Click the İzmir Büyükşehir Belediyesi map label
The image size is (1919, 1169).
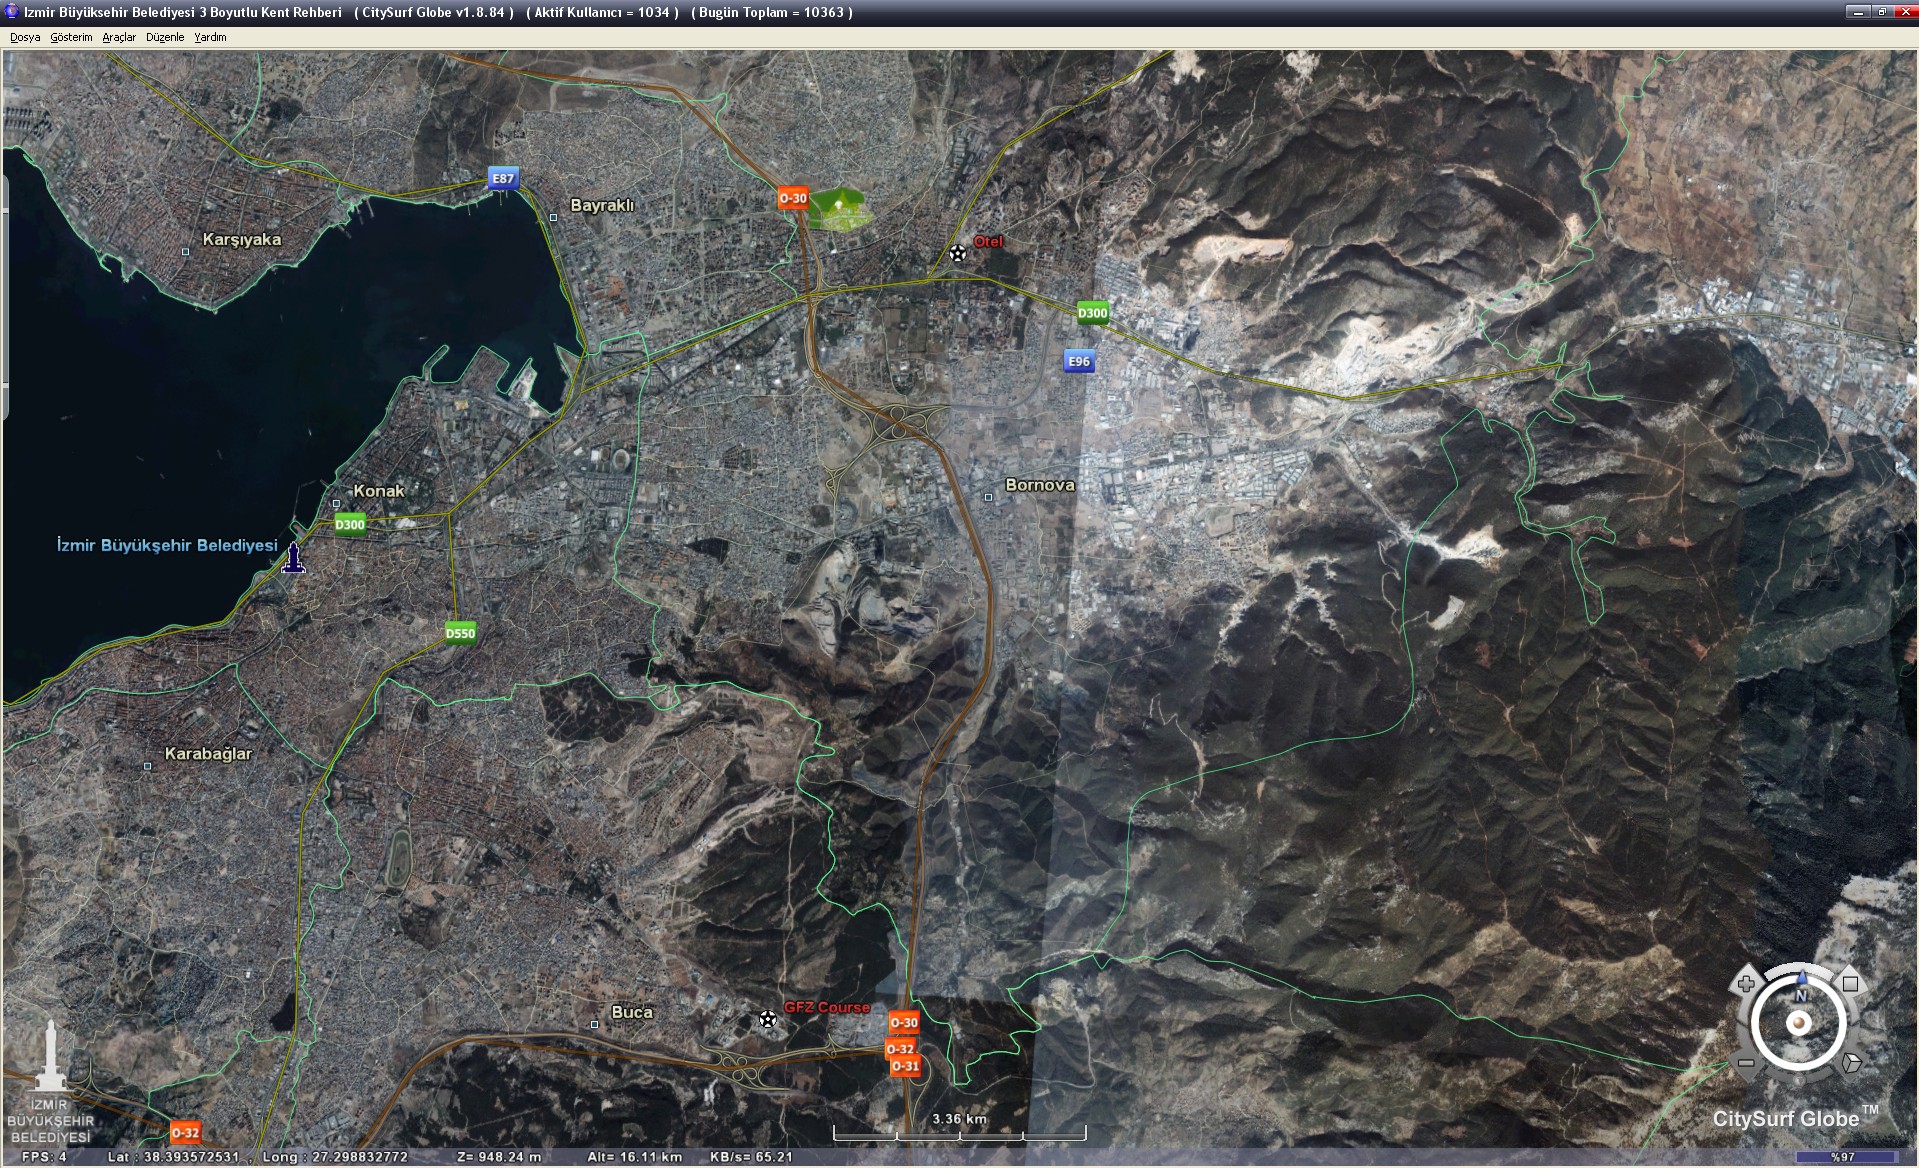click(167, 545)
